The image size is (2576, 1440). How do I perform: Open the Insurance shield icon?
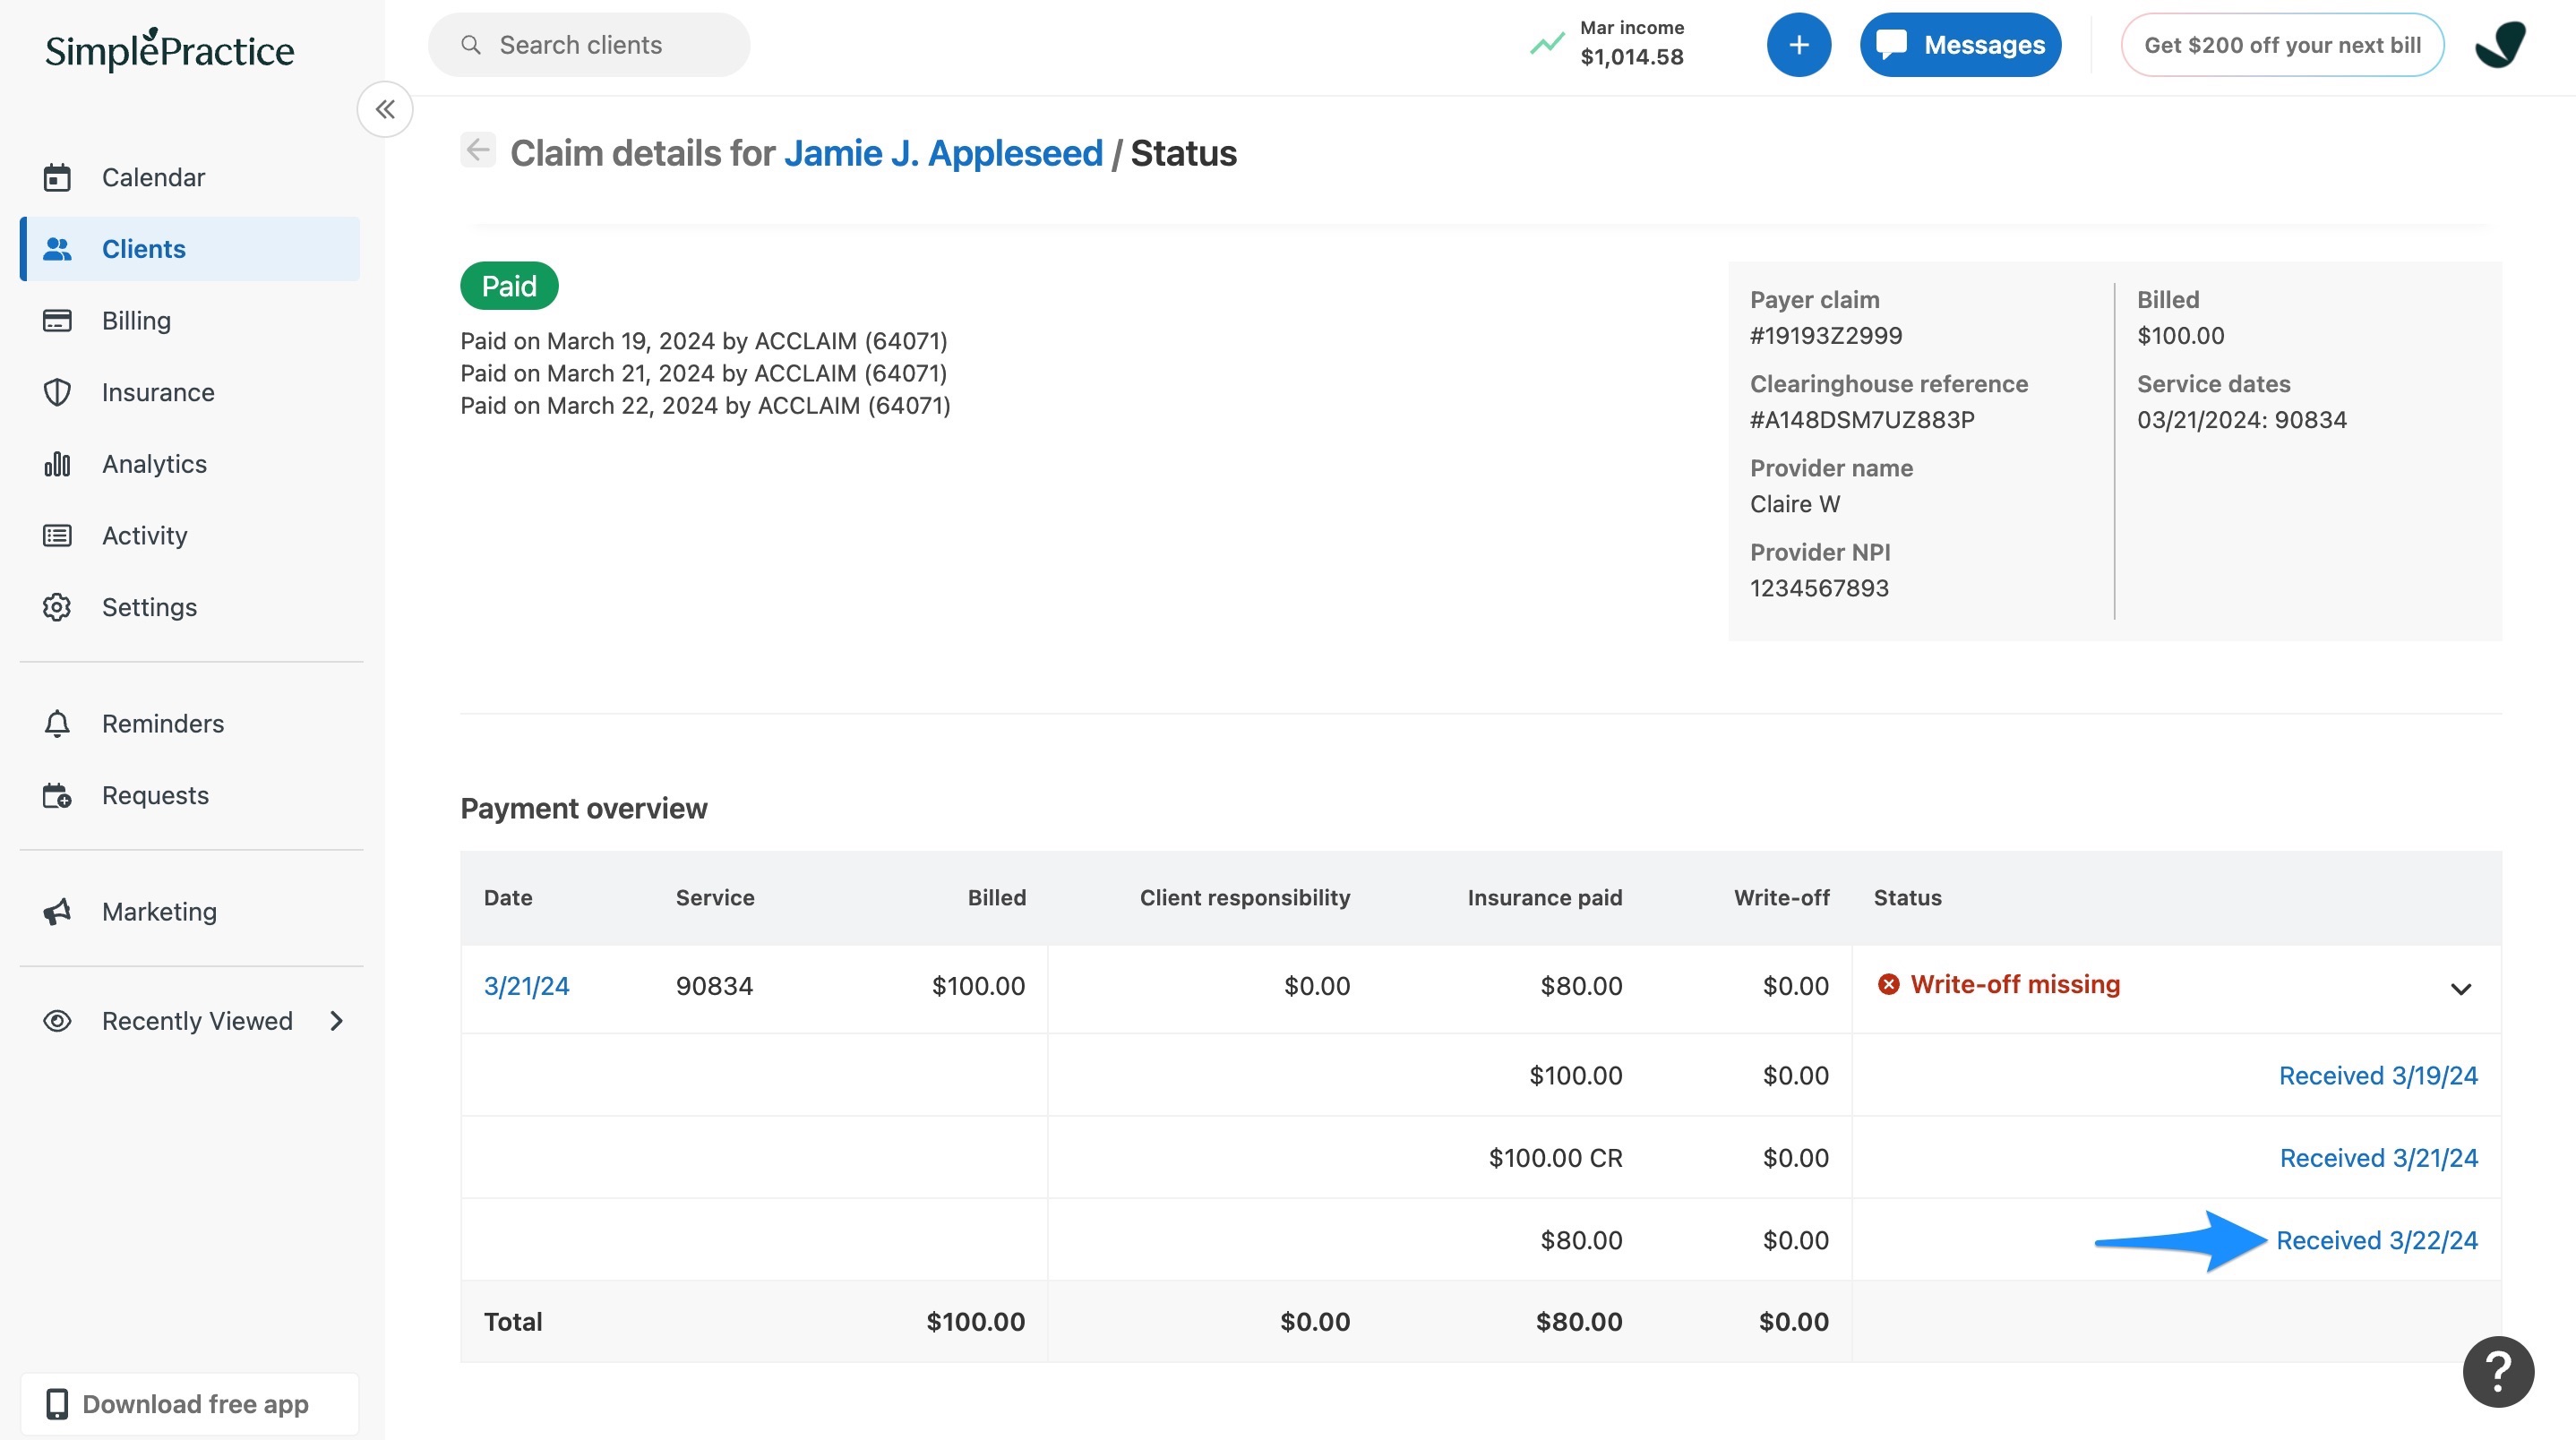[x=57, y=392]
